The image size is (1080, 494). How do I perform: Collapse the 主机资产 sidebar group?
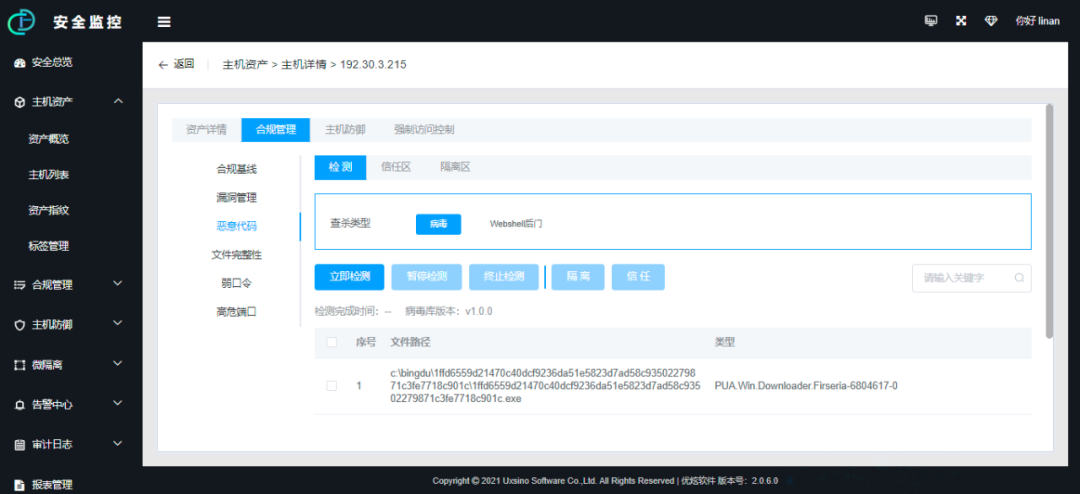coord(118,101)
